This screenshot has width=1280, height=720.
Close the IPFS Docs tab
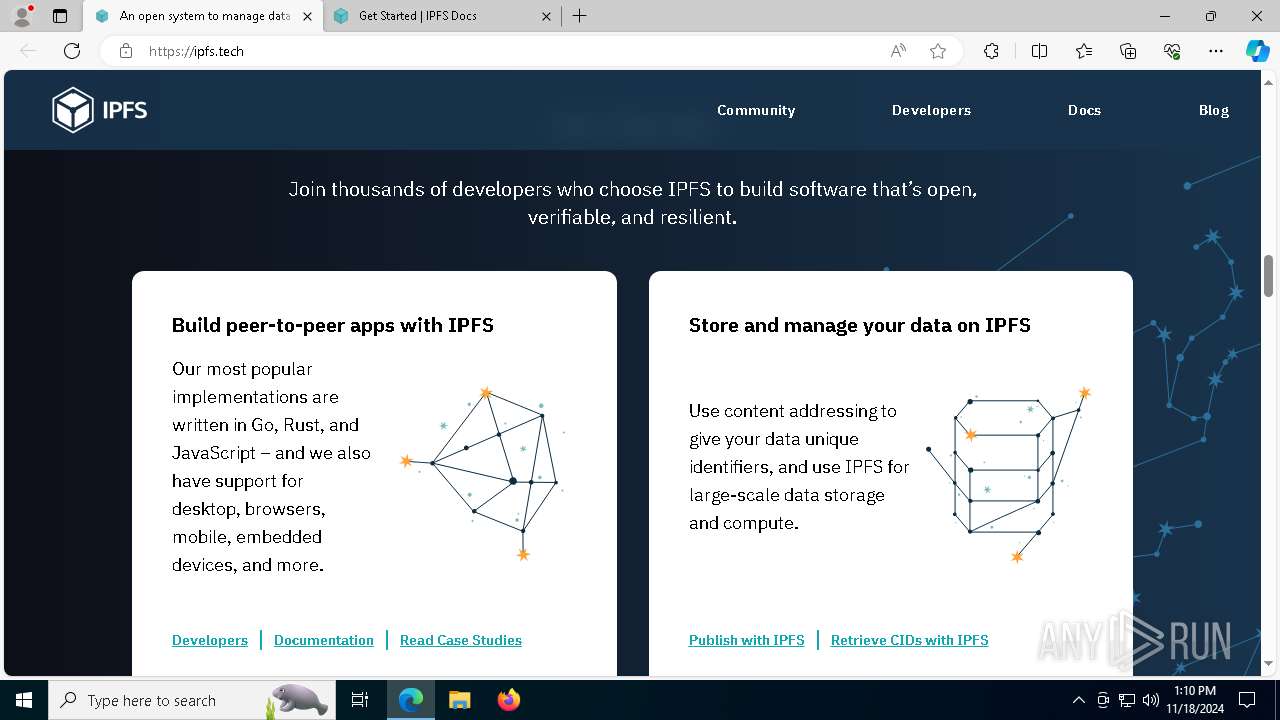coord(546,16)
